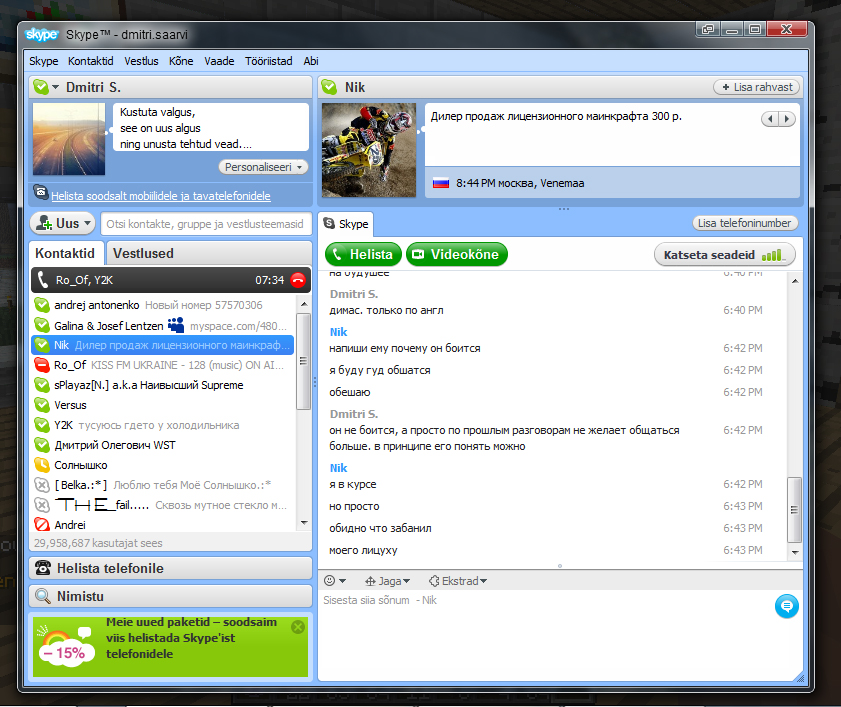841x707 pixels.
Task: Click the group icon beside Galina & Josef Lentzen
Action: point(176,325)
